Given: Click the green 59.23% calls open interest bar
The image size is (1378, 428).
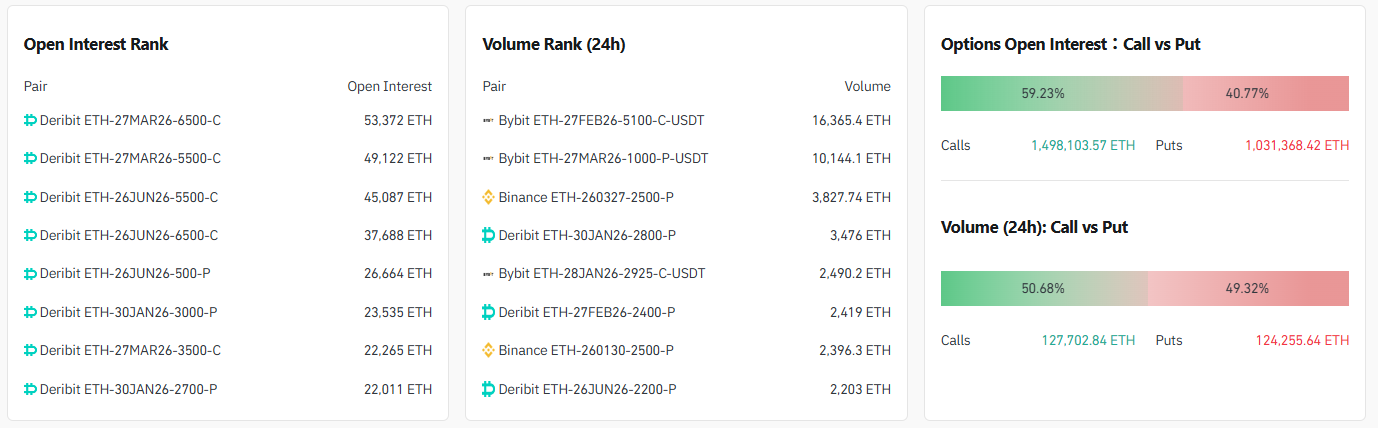Looking at the screenshot, I should click(1061, 93).
